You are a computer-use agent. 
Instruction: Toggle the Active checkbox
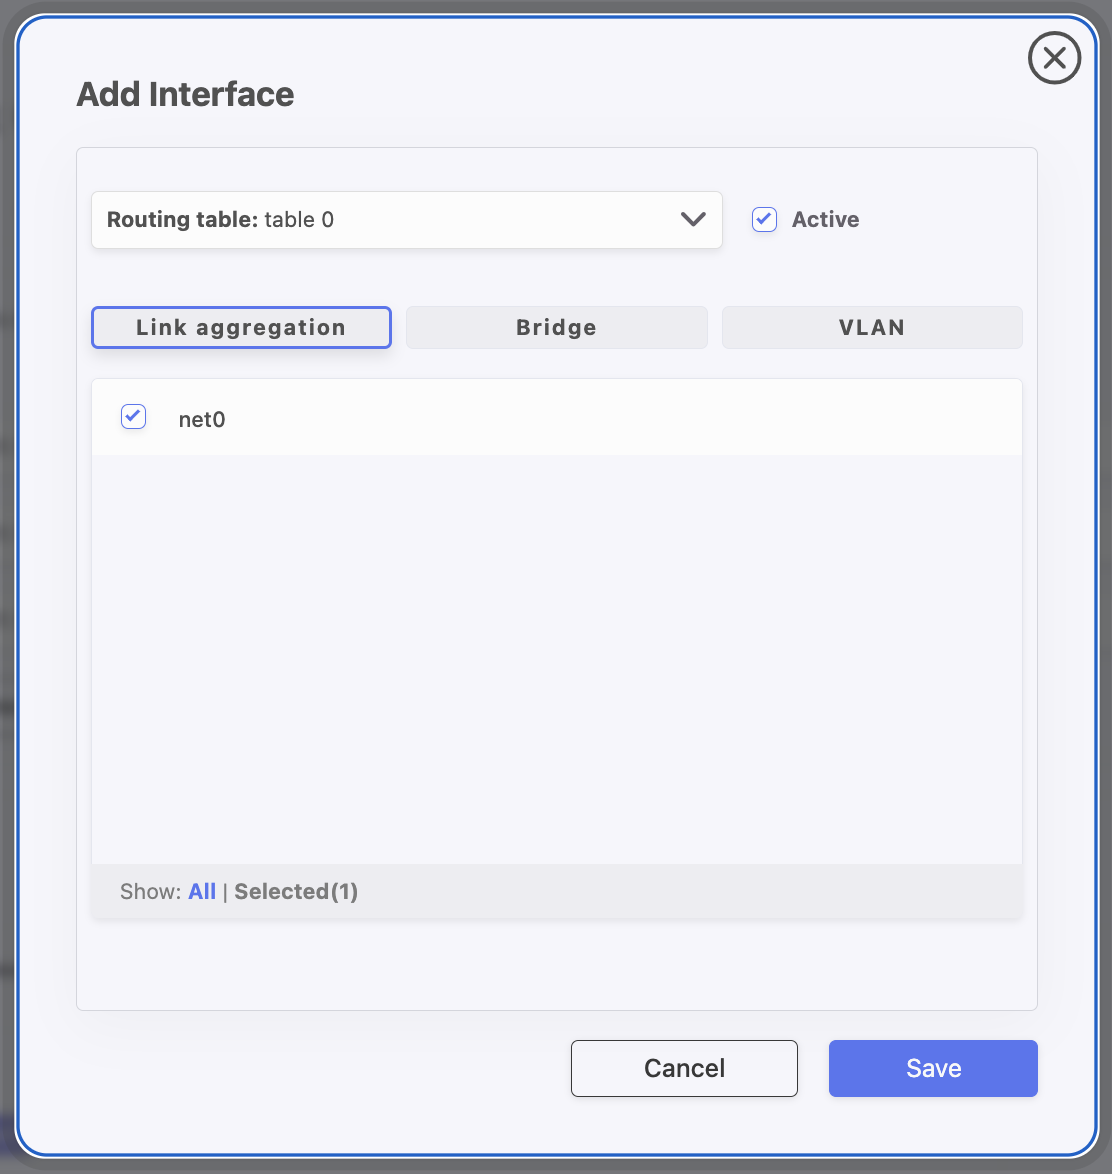(764, 220)
